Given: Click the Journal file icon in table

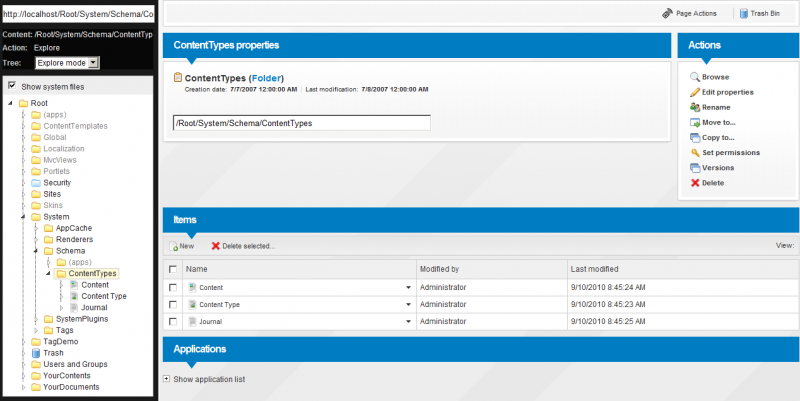Looking at the screenshot, I should 192,321.
